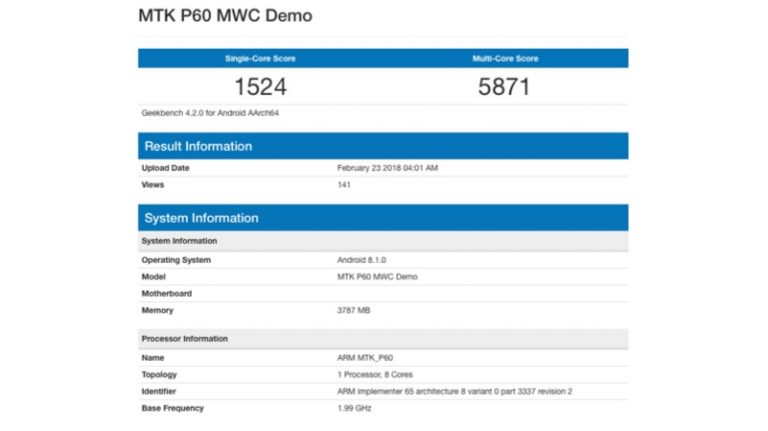768x431 pixels.
Task: Select the Multi-Core Score header
Action: (x=505, y=59)
